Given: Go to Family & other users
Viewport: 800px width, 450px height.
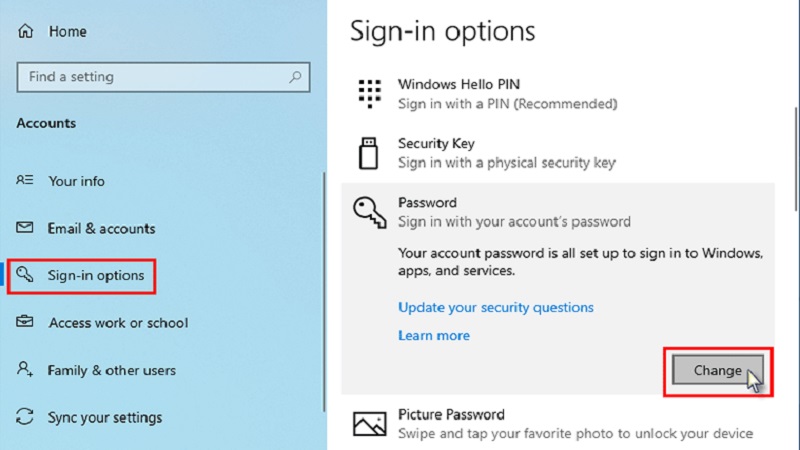Looking at the screenshot, I should [111, 370].
